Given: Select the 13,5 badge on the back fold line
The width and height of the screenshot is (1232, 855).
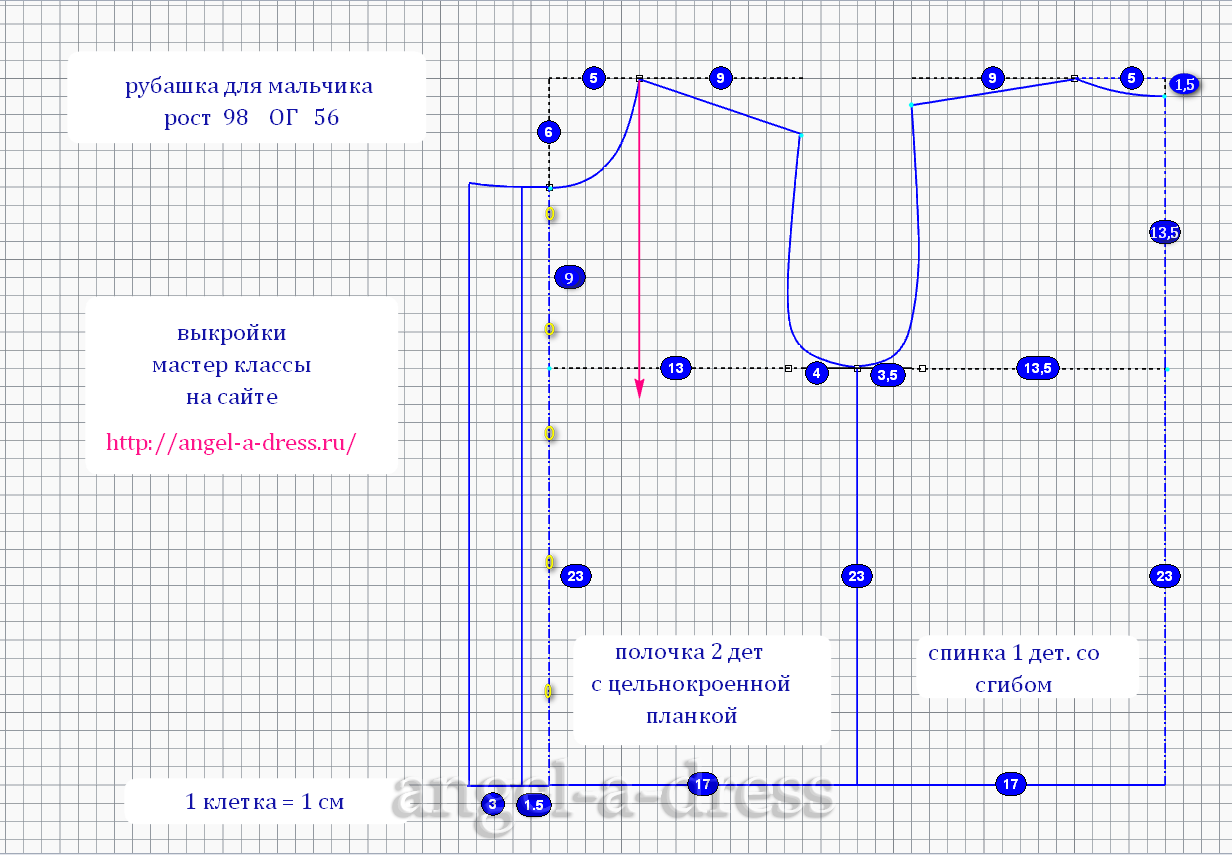Looking at the screenshot, I should (1164, 232).
